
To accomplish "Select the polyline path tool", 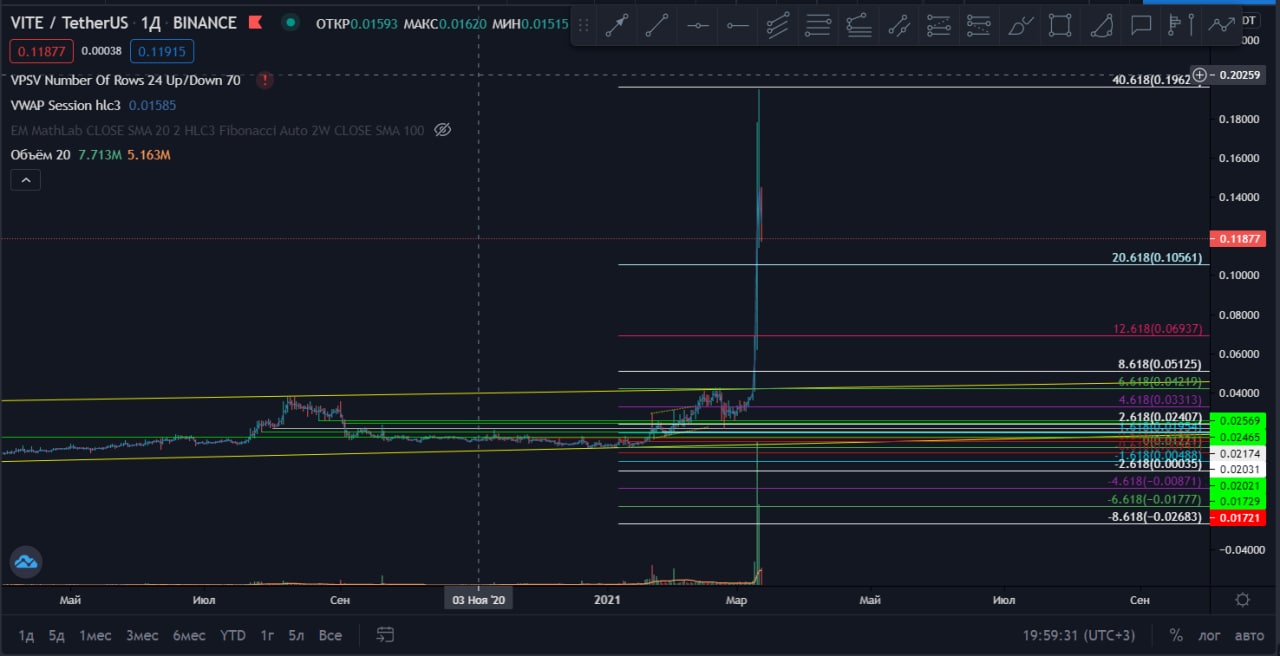I will tap(1221, 27).
